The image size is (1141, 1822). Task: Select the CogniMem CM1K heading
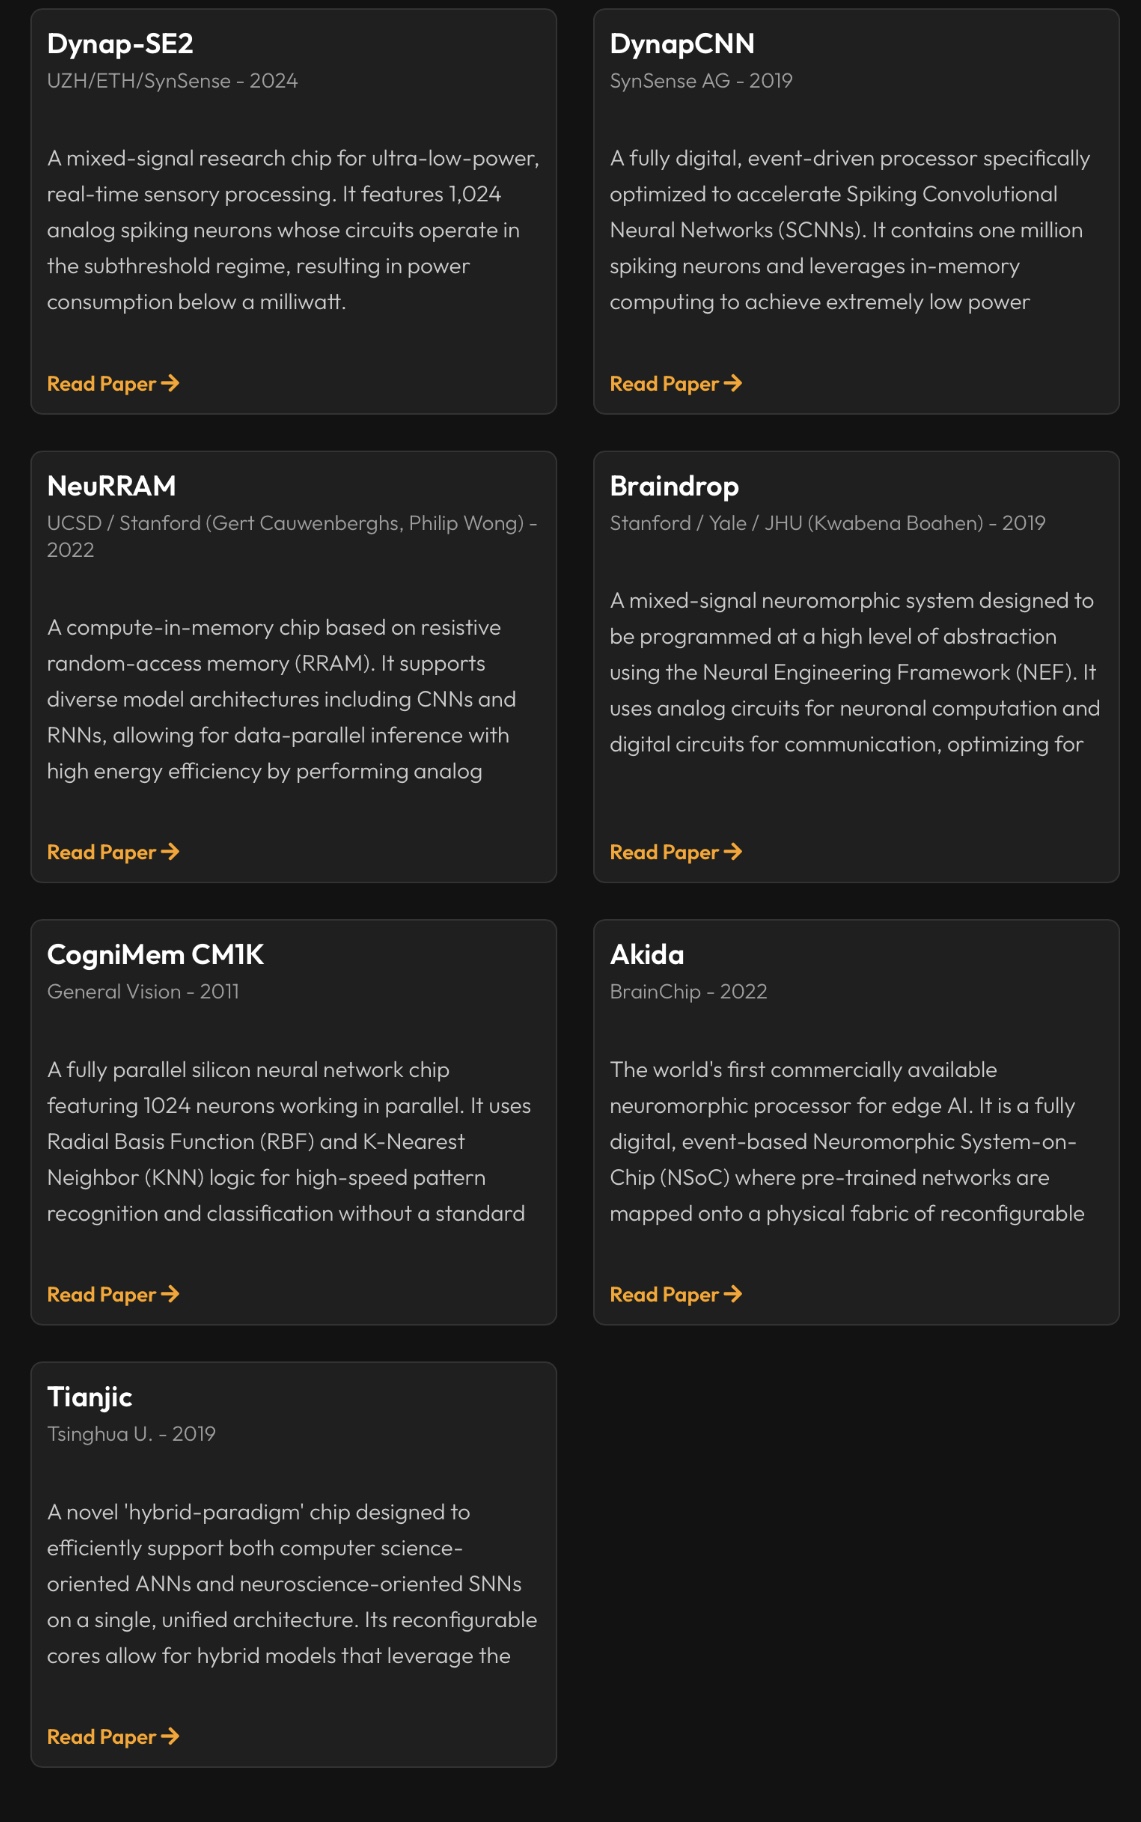click(155, 955)
